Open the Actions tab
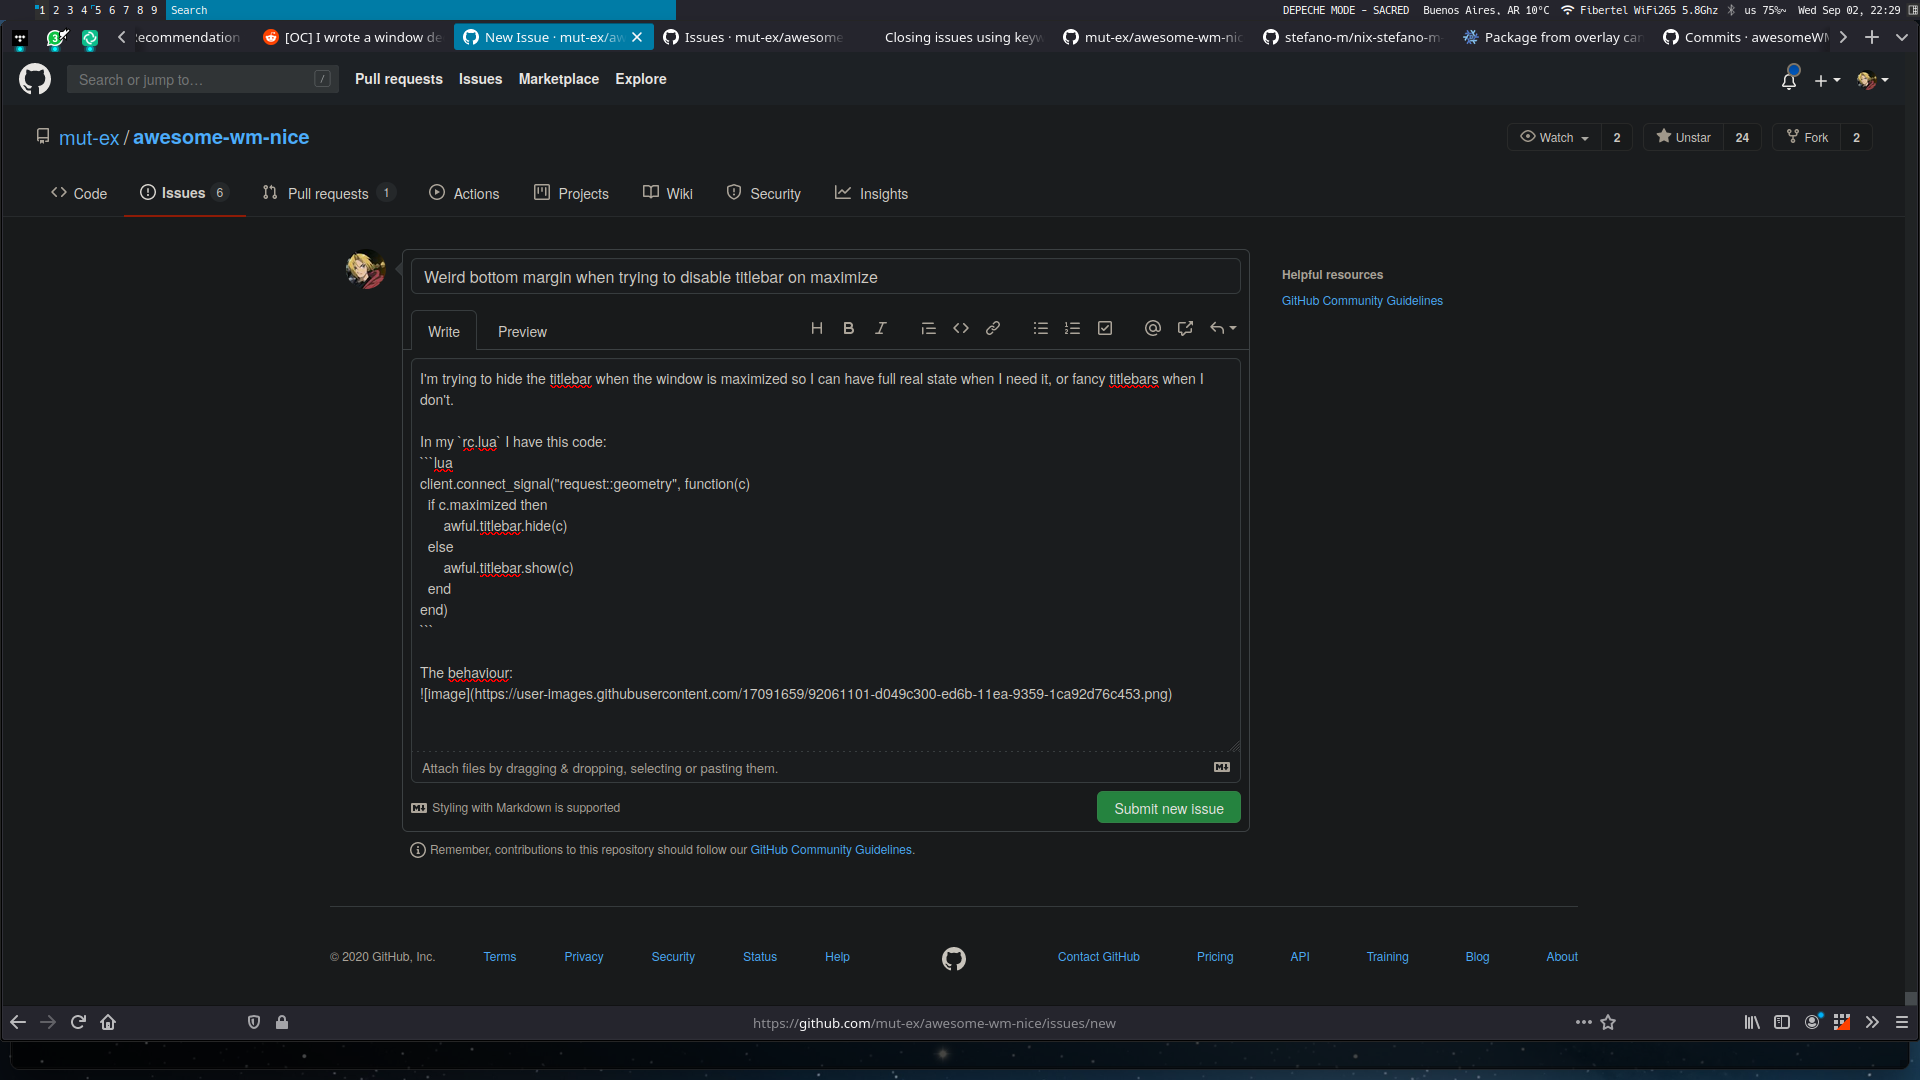1920x1080 pixels. pyautogui.click(x=464, y=193)
